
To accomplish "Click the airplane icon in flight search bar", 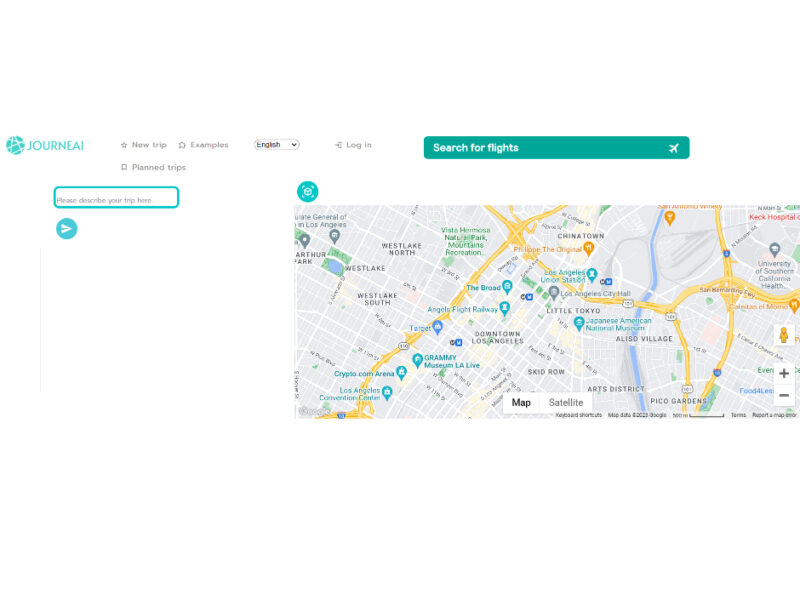I will point(674,148).
